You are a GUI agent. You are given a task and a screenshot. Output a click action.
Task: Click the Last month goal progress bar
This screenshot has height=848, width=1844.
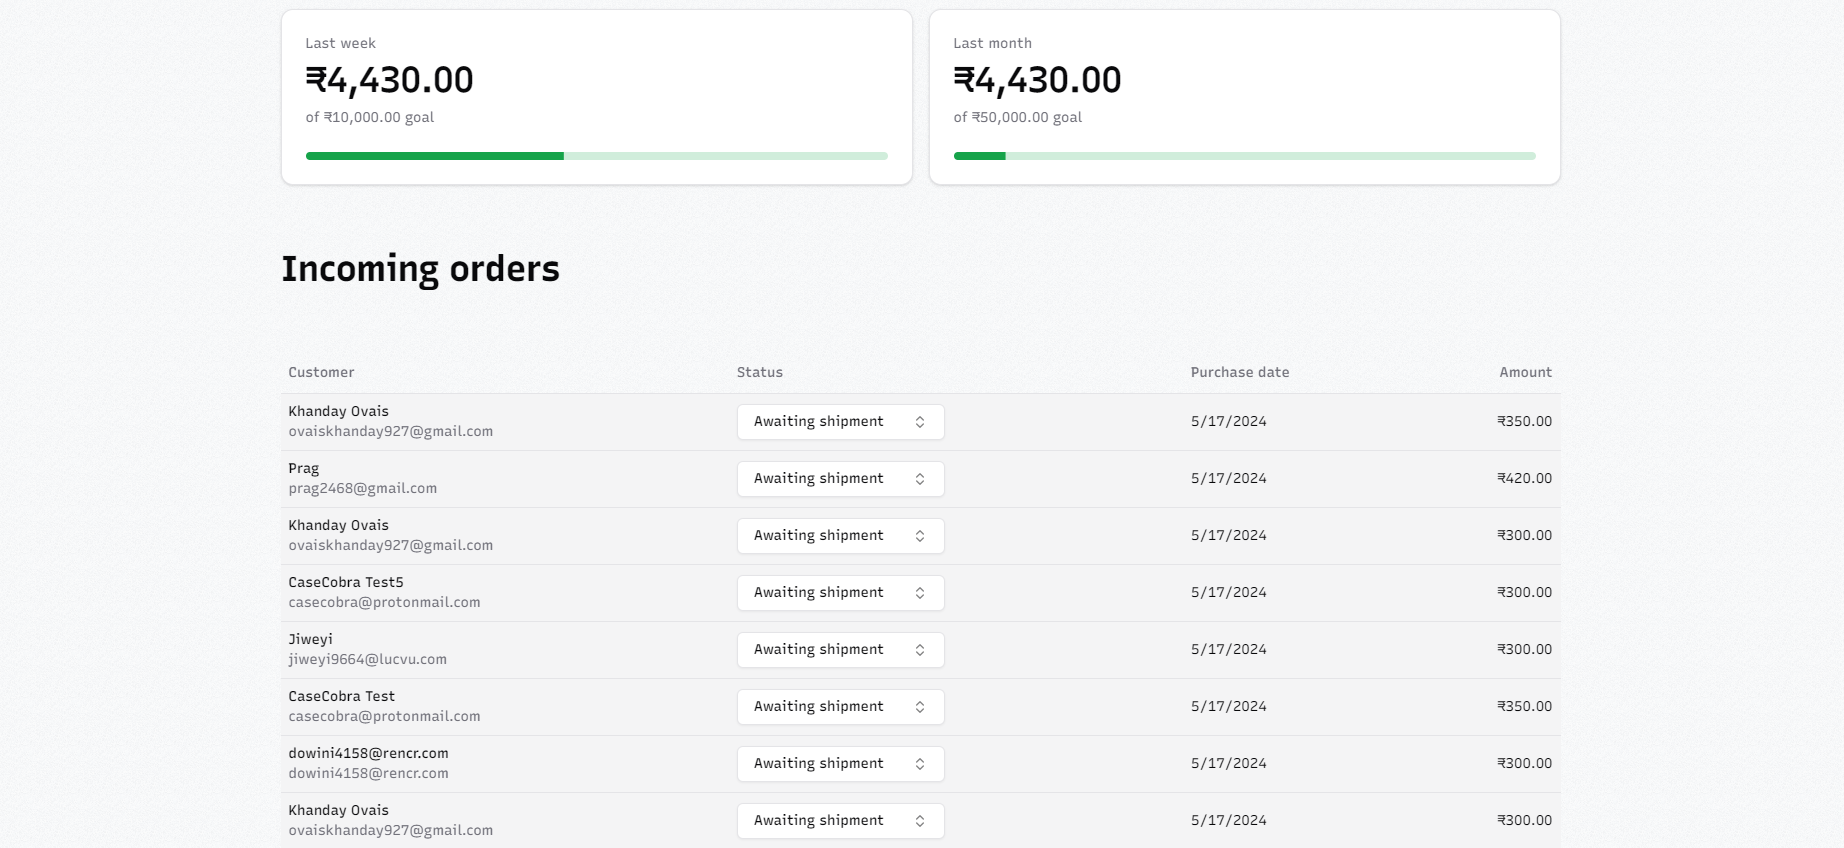coord(1244,156)
